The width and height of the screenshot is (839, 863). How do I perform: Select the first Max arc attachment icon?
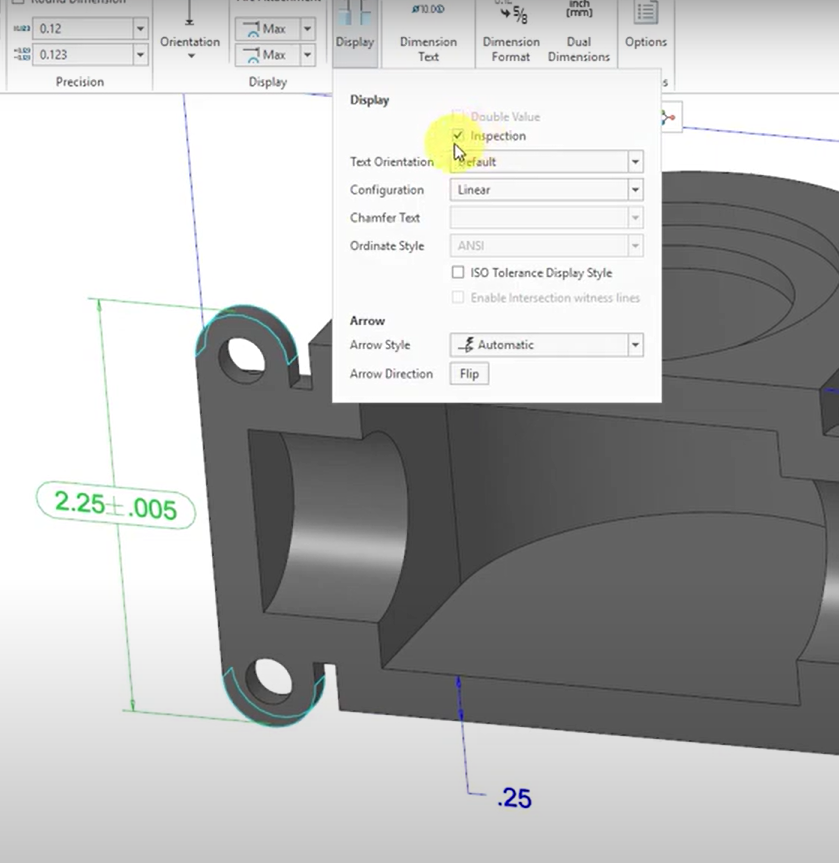click(x=268, y=28)
